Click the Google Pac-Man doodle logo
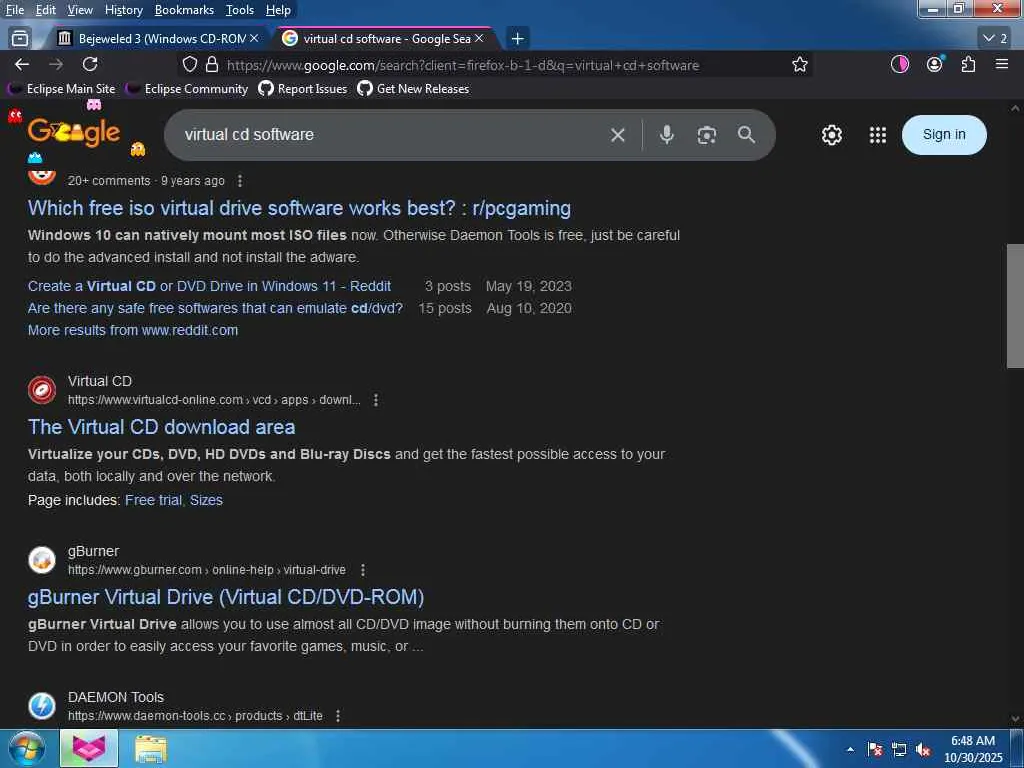 pyautogui.click(x=74, y=133)
